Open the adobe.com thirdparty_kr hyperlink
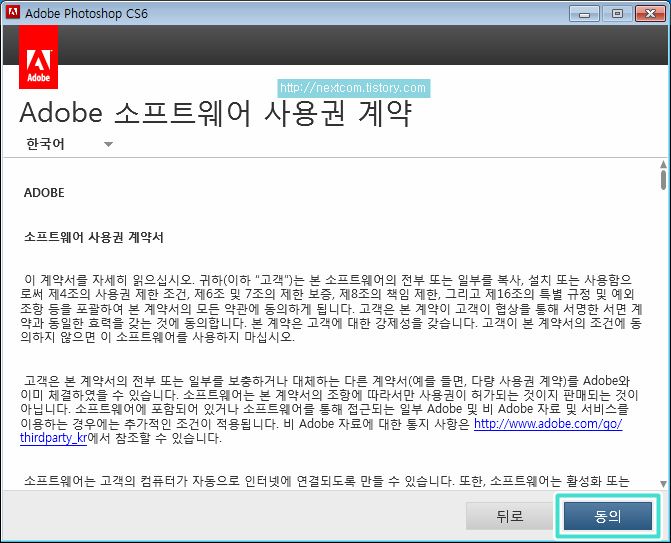 click(548, 424)
